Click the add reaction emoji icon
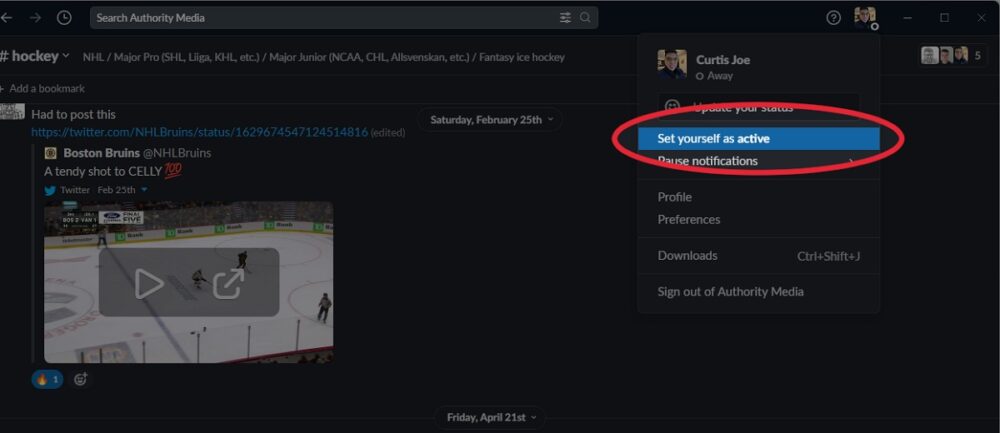 click(81, 379)
